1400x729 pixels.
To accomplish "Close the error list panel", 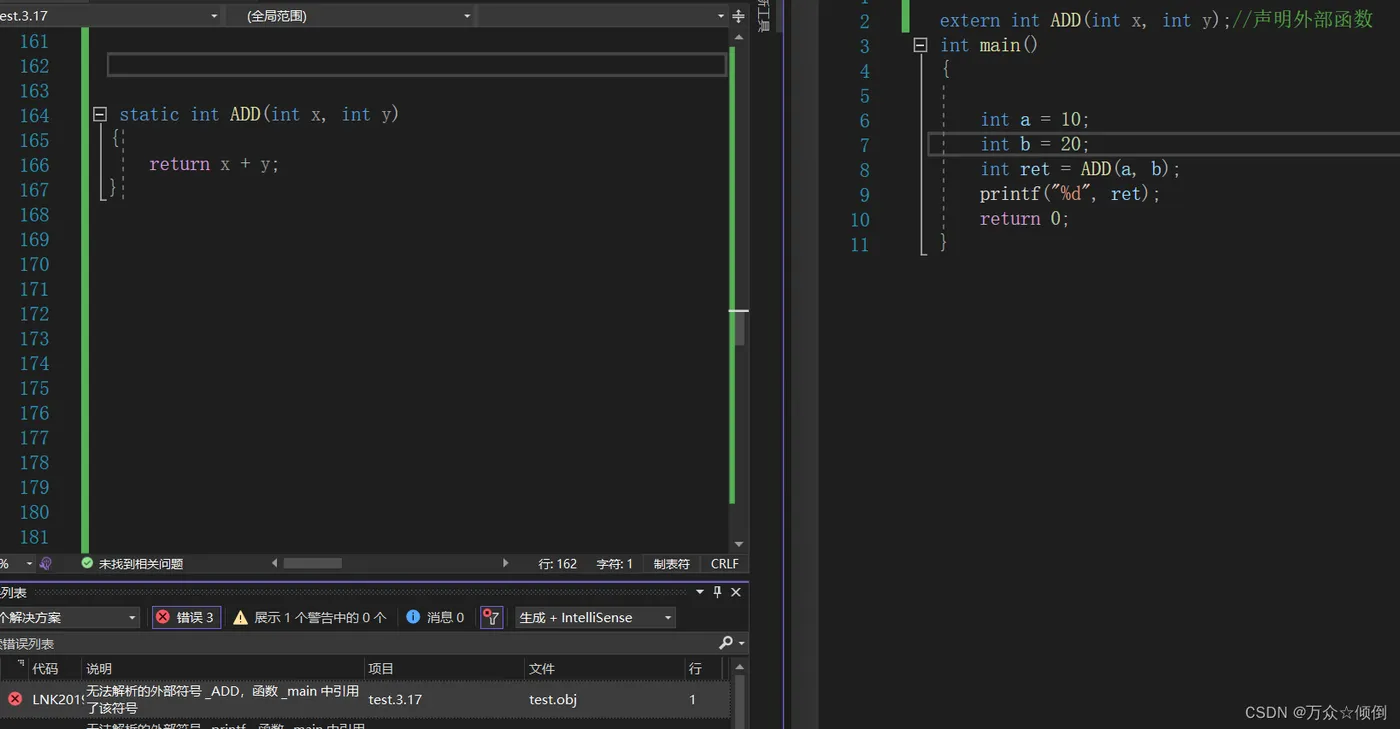I will click(x=736, y=592).
